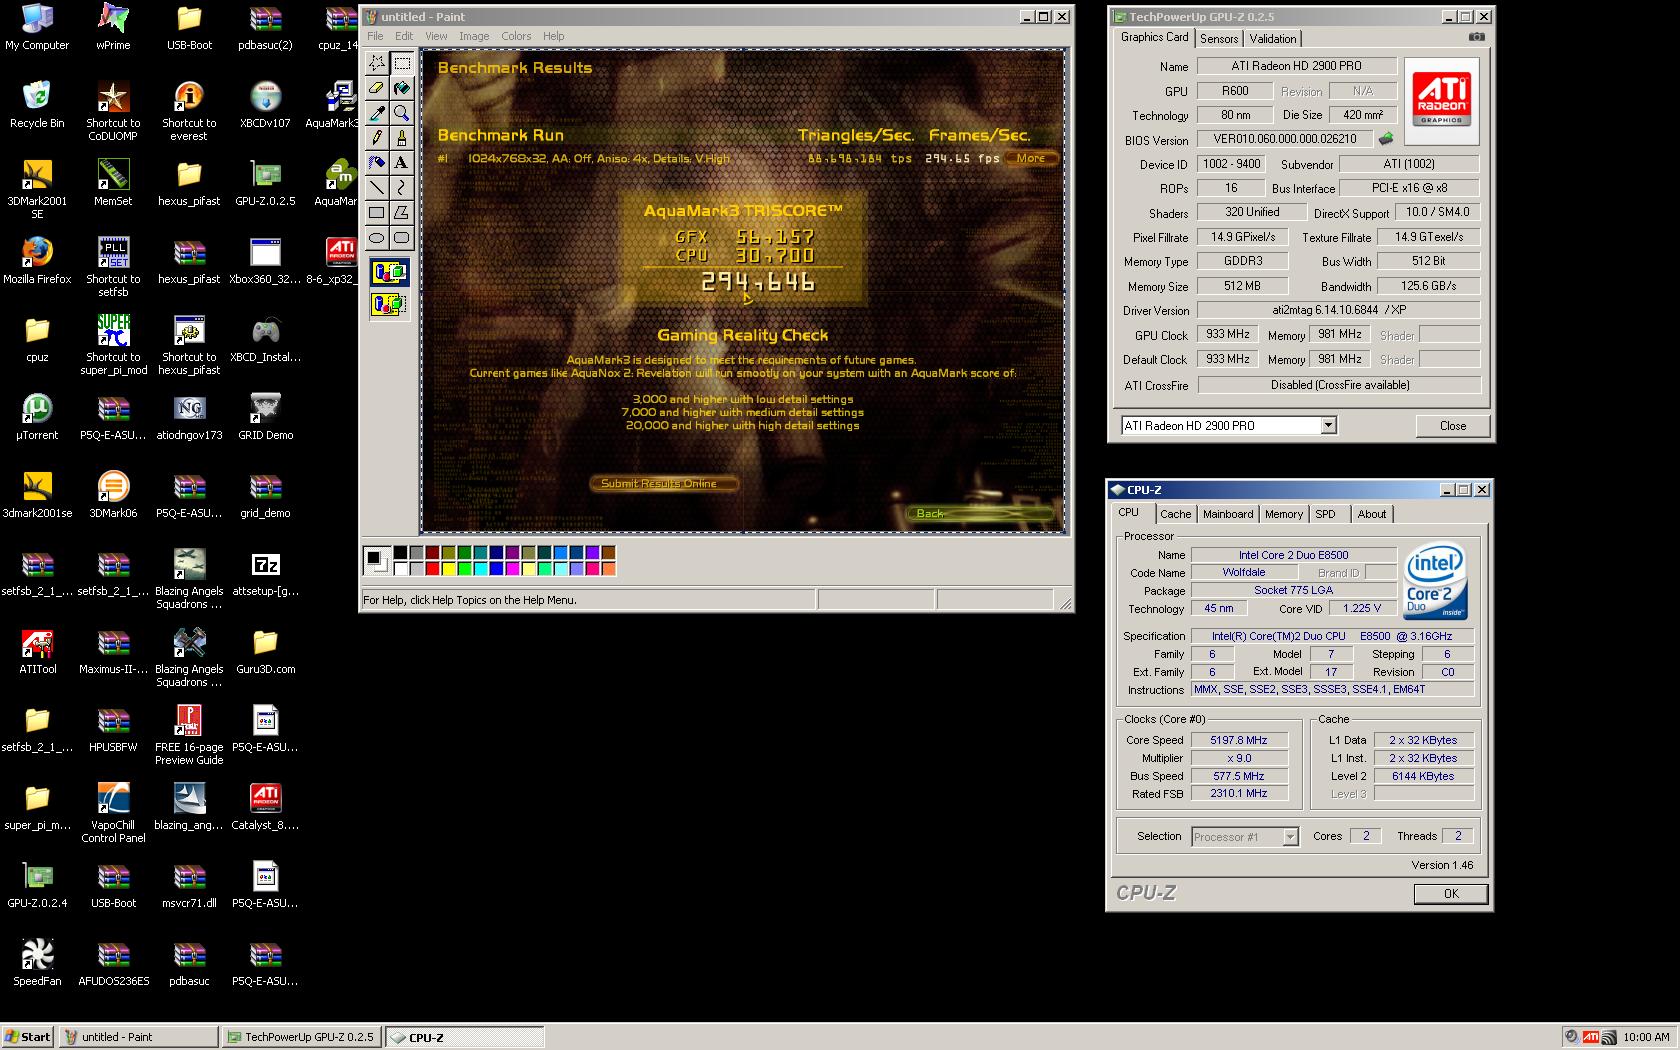Pick the Polygon tool in Paint
Screen dimensions: 1680x1050
pos(402,212)
